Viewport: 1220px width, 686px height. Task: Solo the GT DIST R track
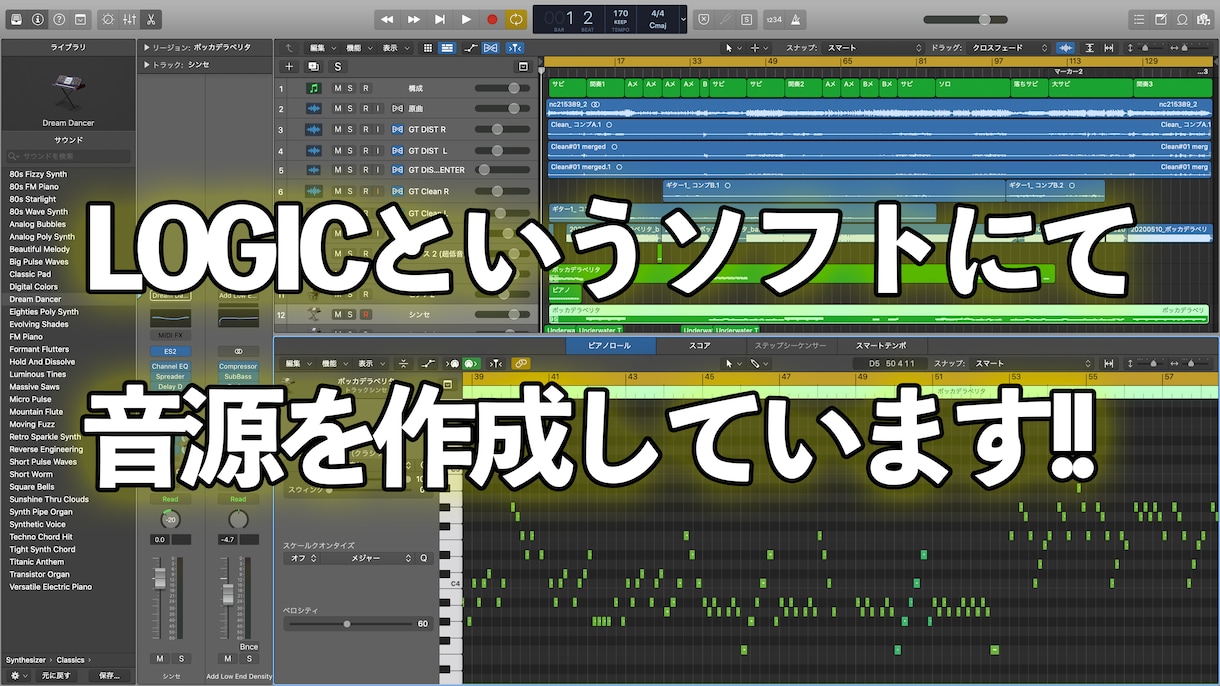[351, 129]
